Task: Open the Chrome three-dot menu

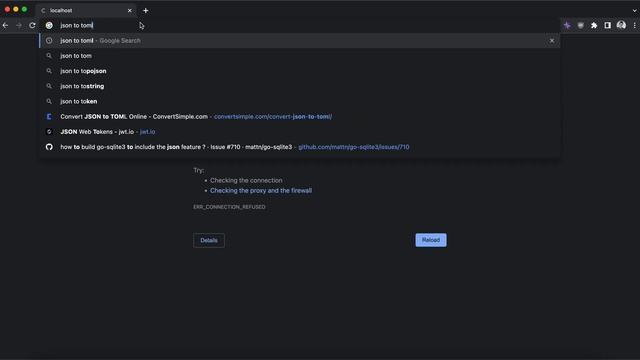Action: (634, 25)
